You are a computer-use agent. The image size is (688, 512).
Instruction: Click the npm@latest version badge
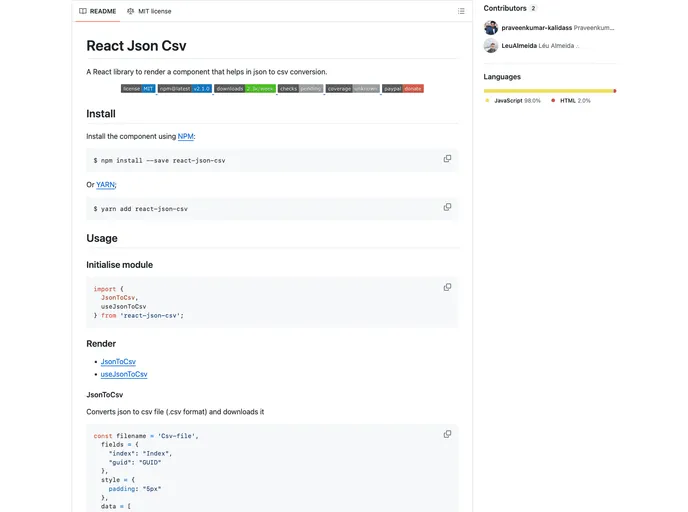pos(185,89)
